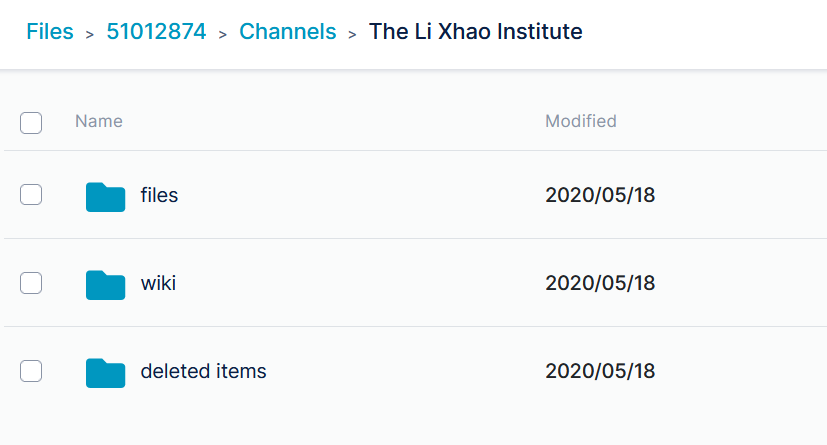Click the wiki folder modified date
Screen dimensions: 827x445
pyautogui.click(x=600, y=283)
